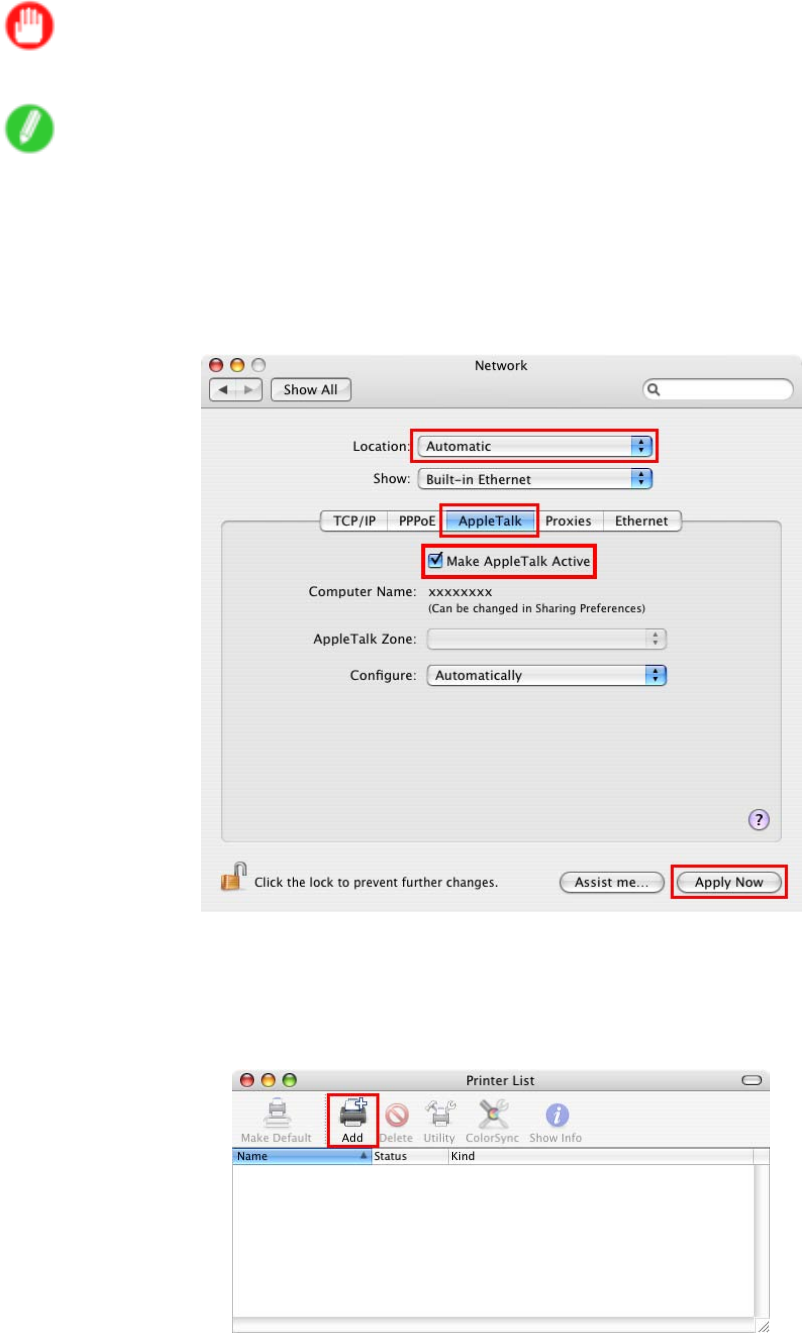Expand the Location dropdown set to Automatic

pos(535,446)
